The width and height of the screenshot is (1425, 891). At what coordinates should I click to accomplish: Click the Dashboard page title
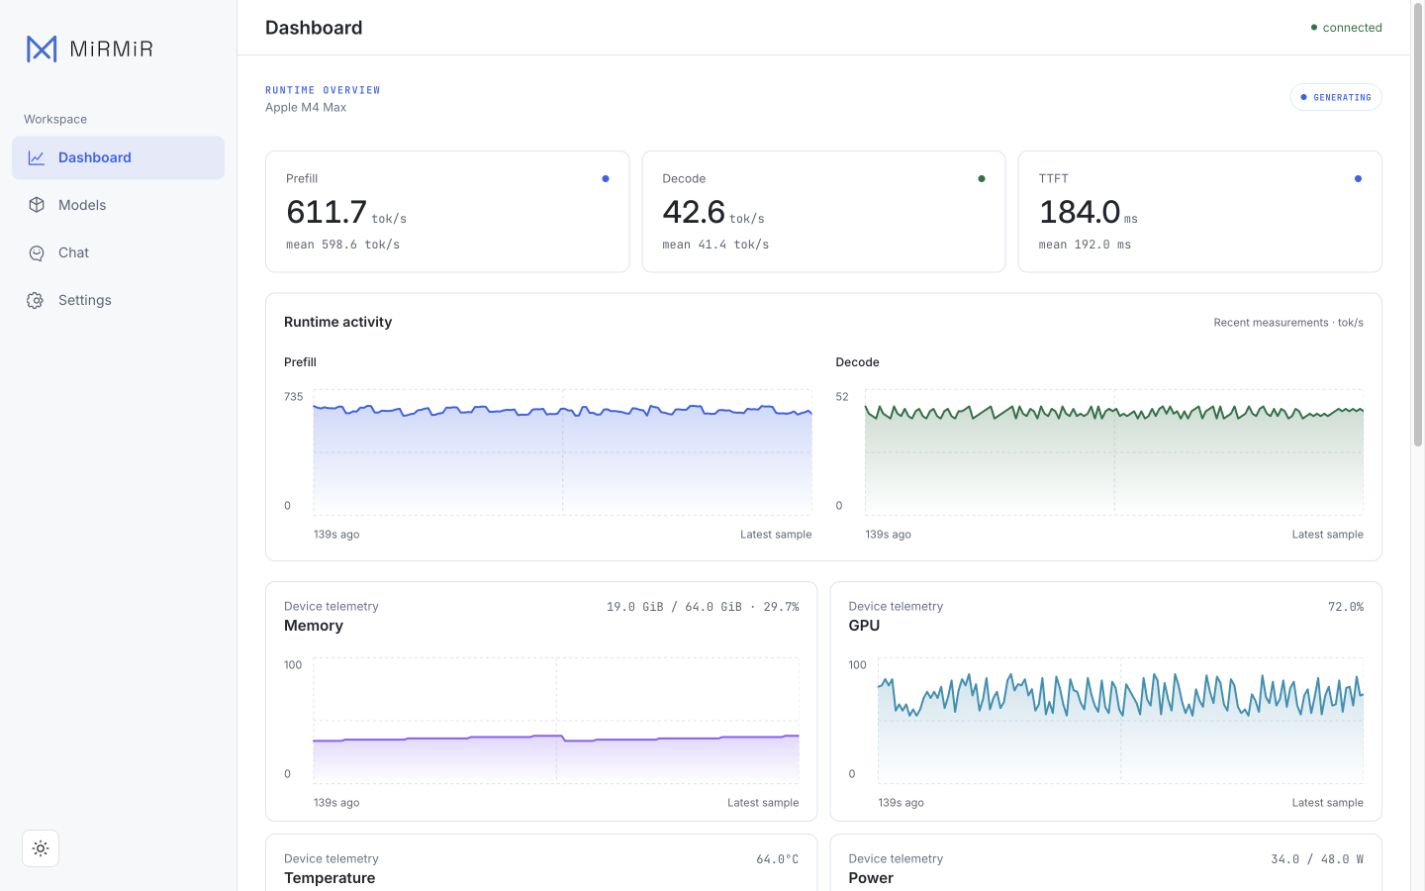(x=314, y=28)
